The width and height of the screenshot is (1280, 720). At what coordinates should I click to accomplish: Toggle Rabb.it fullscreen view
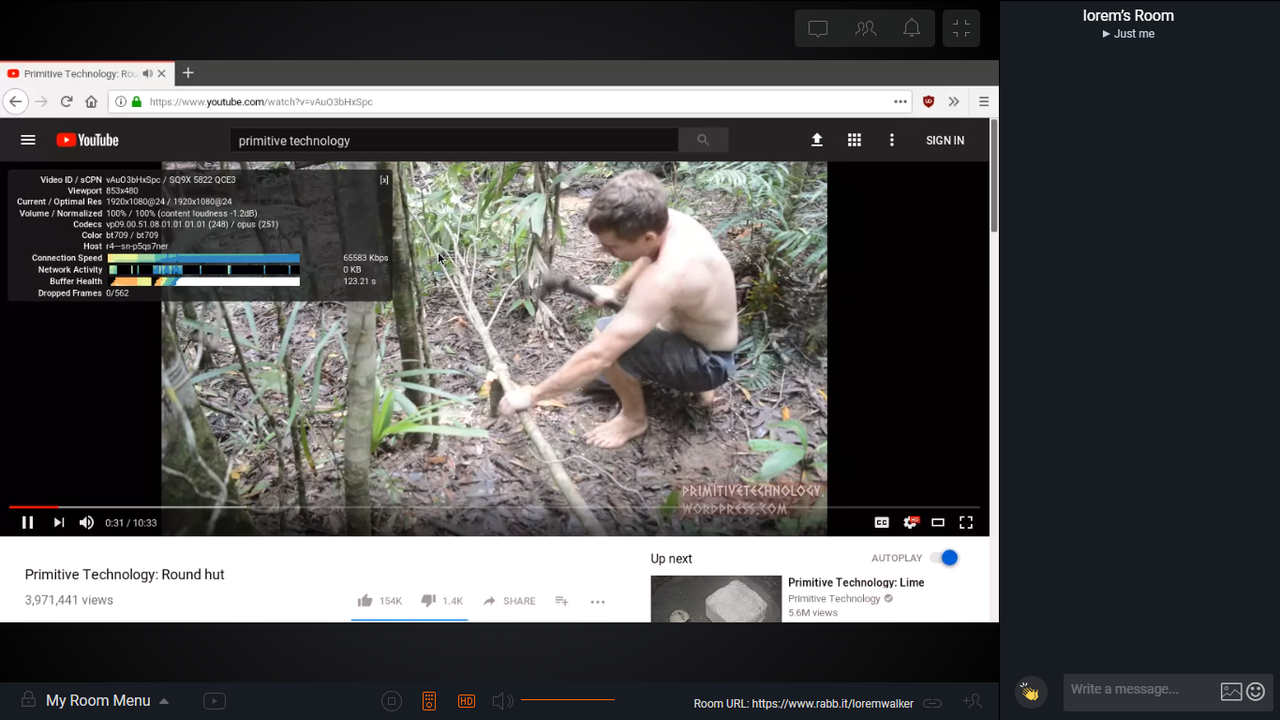961,29
